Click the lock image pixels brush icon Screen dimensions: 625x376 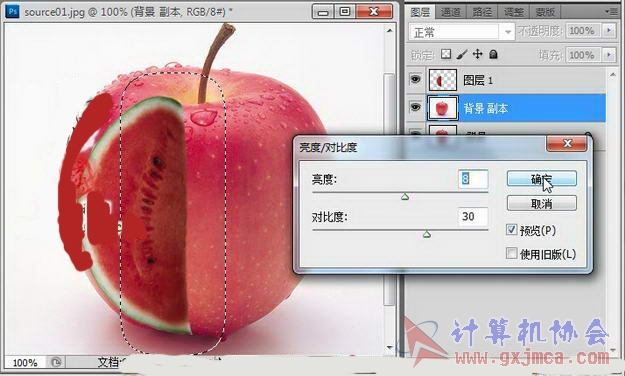462,54
